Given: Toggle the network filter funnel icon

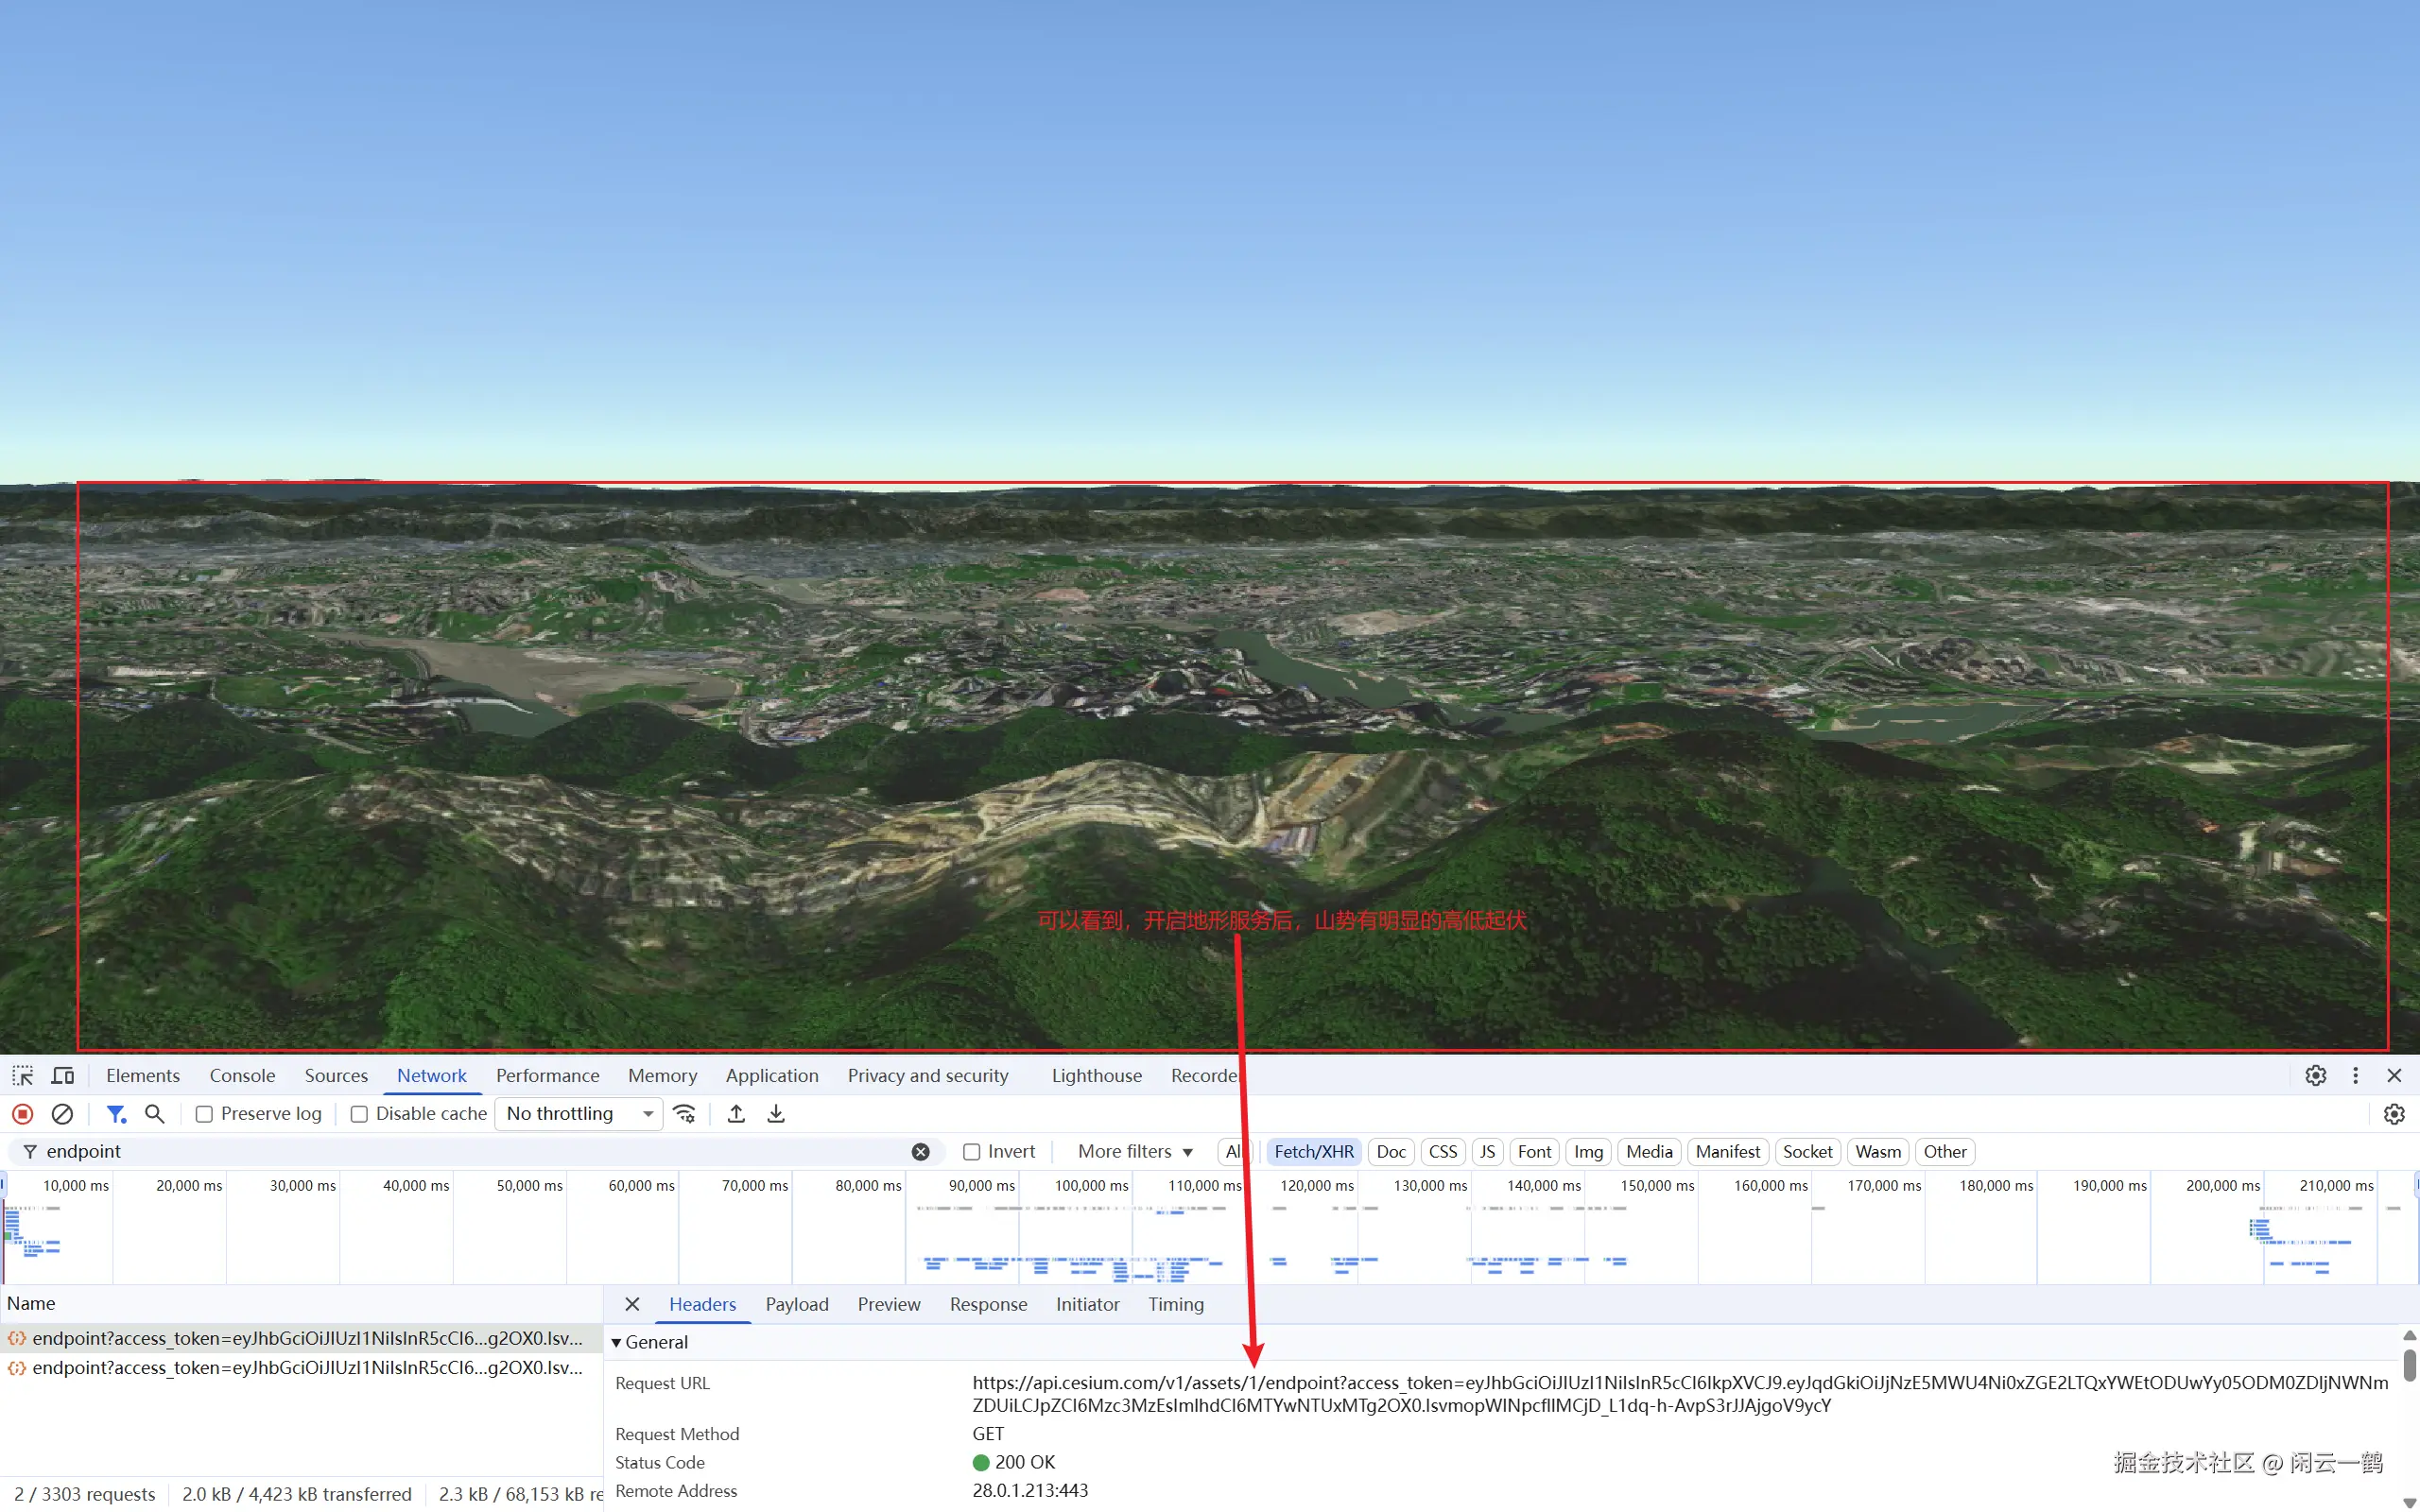Looking at the screenshot, I should coord(116,1113).
